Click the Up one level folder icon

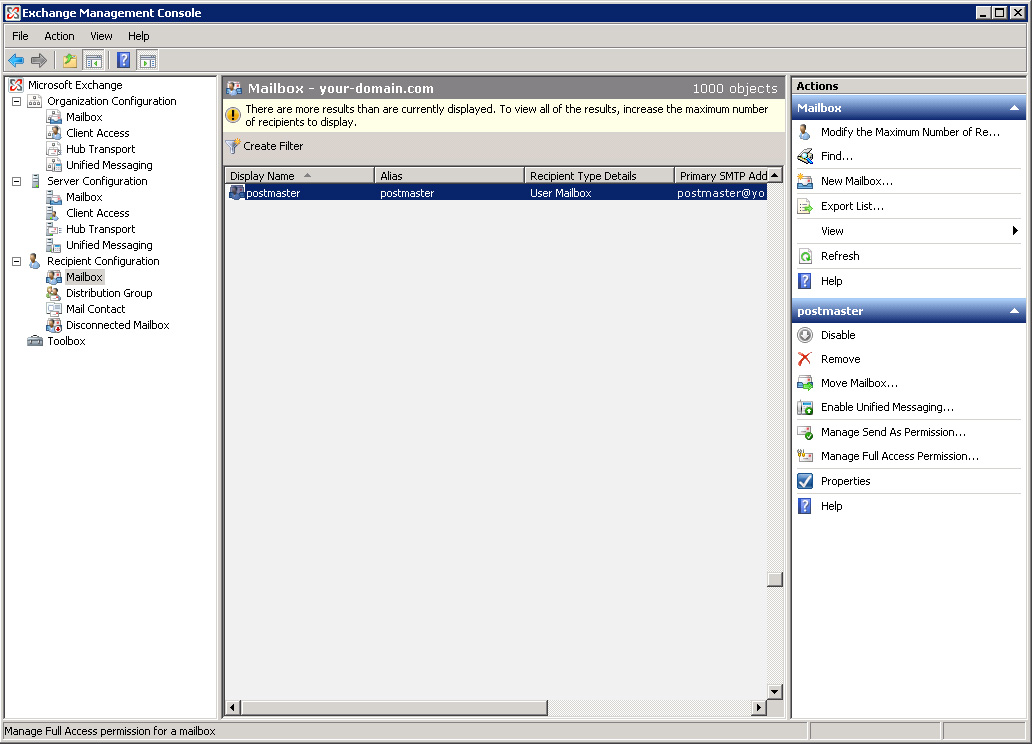point(70,61)
